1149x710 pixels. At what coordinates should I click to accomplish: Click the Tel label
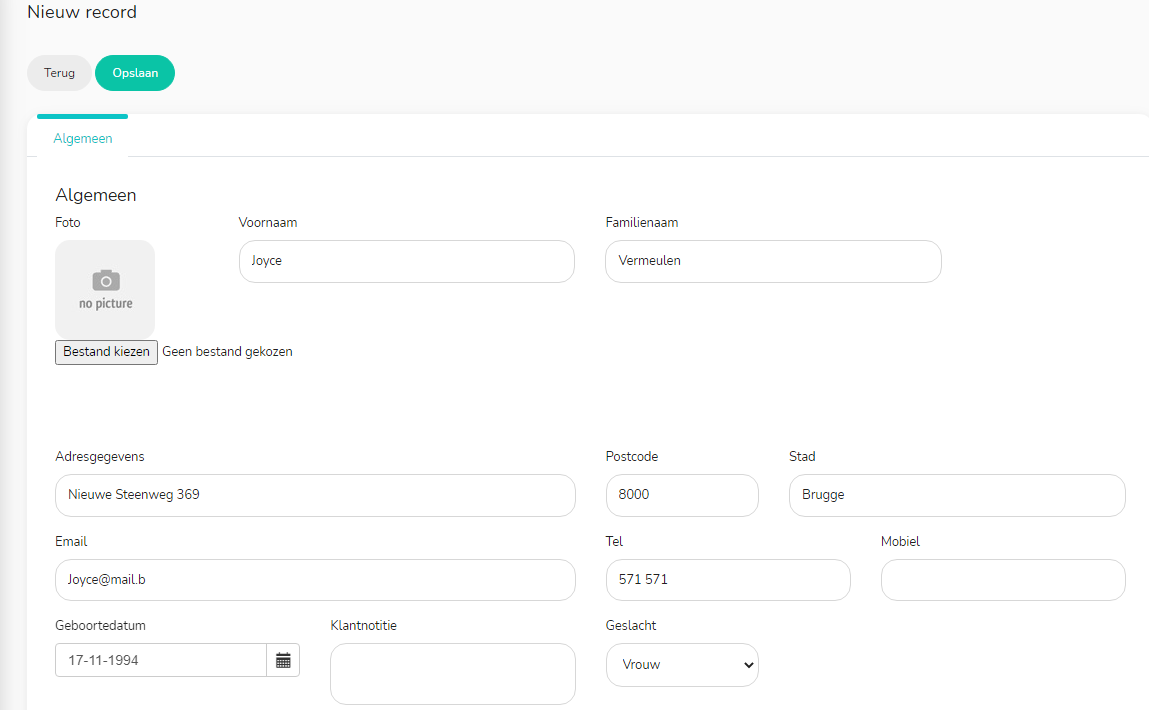(614, 541)
